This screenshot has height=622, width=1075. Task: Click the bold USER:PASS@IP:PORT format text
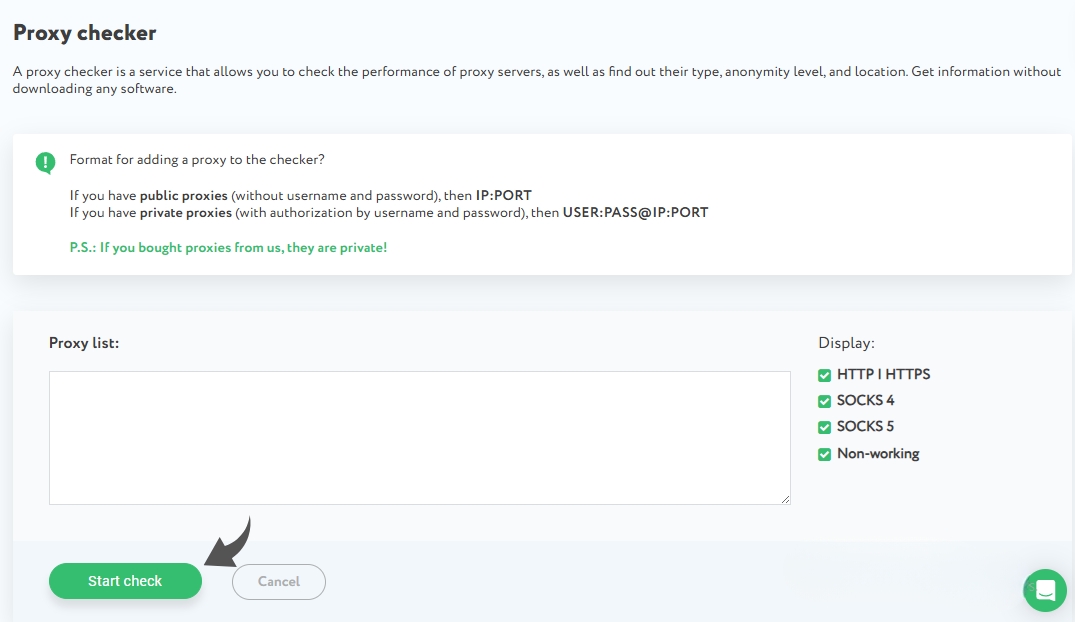click(635, 213)
